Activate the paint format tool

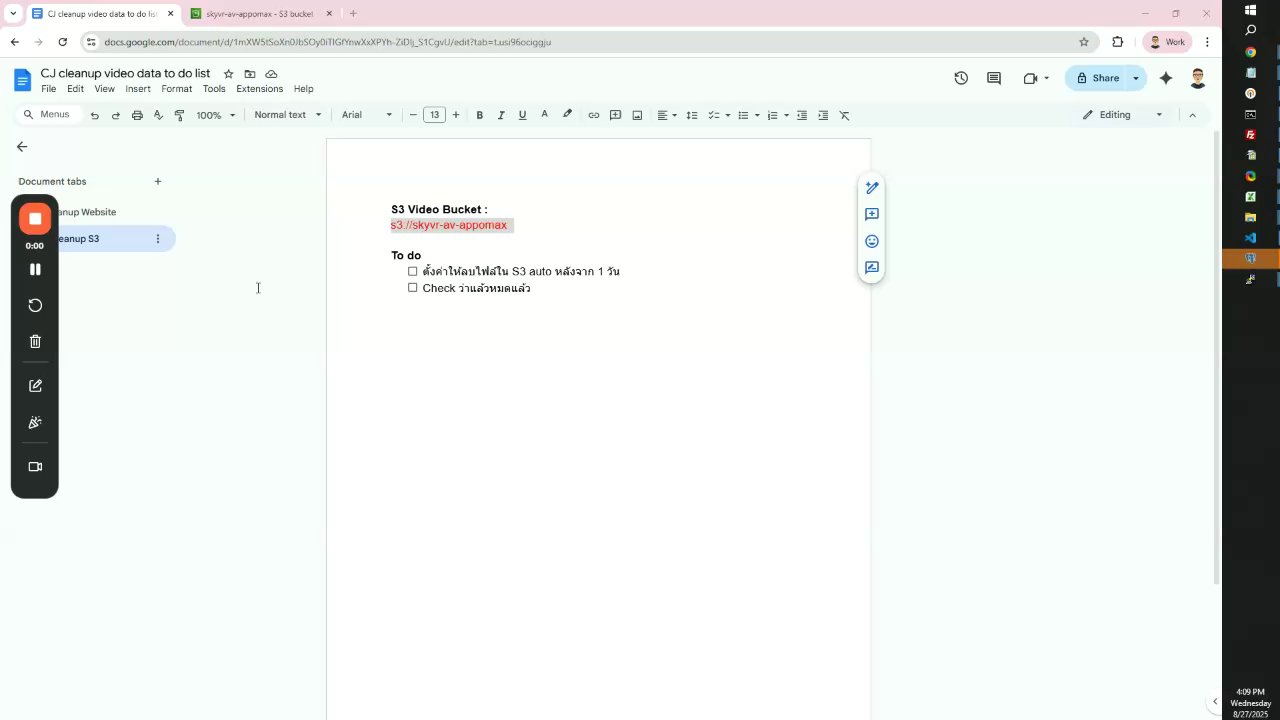[x=179, y=115]
